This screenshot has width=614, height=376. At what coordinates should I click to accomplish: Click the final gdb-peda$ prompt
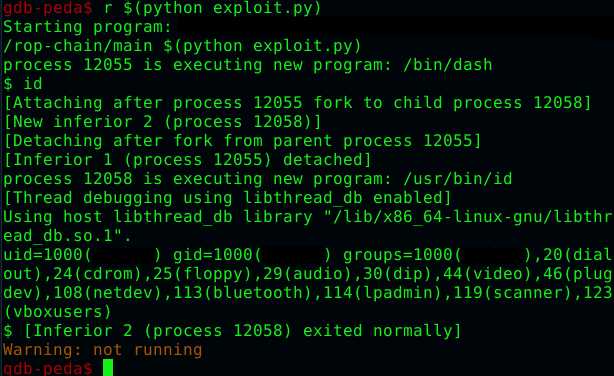48,369
